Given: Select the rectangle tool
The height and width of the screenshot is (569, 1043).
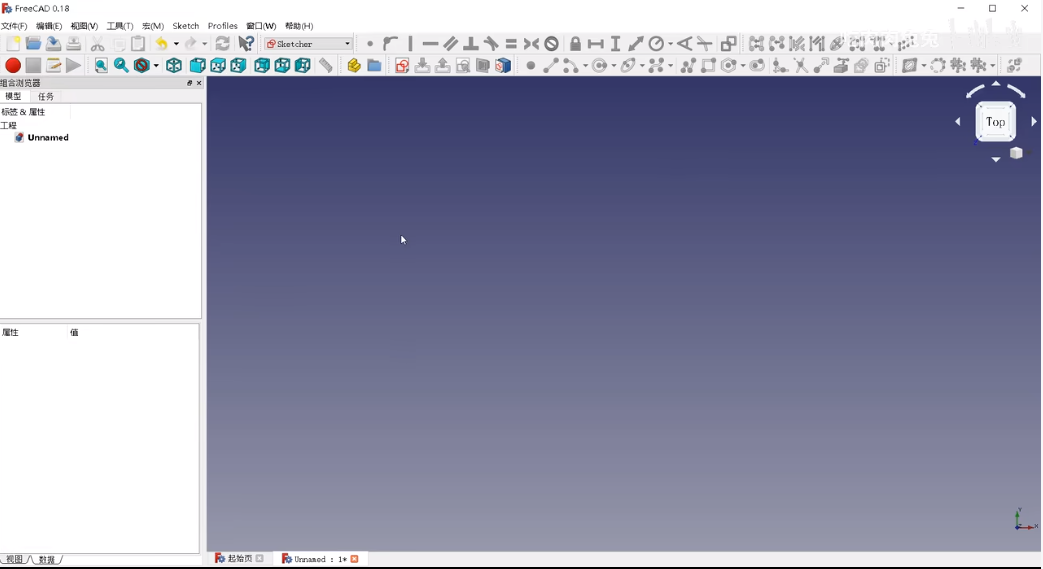Looking at the screenshot, I should (x=708, y=65).
